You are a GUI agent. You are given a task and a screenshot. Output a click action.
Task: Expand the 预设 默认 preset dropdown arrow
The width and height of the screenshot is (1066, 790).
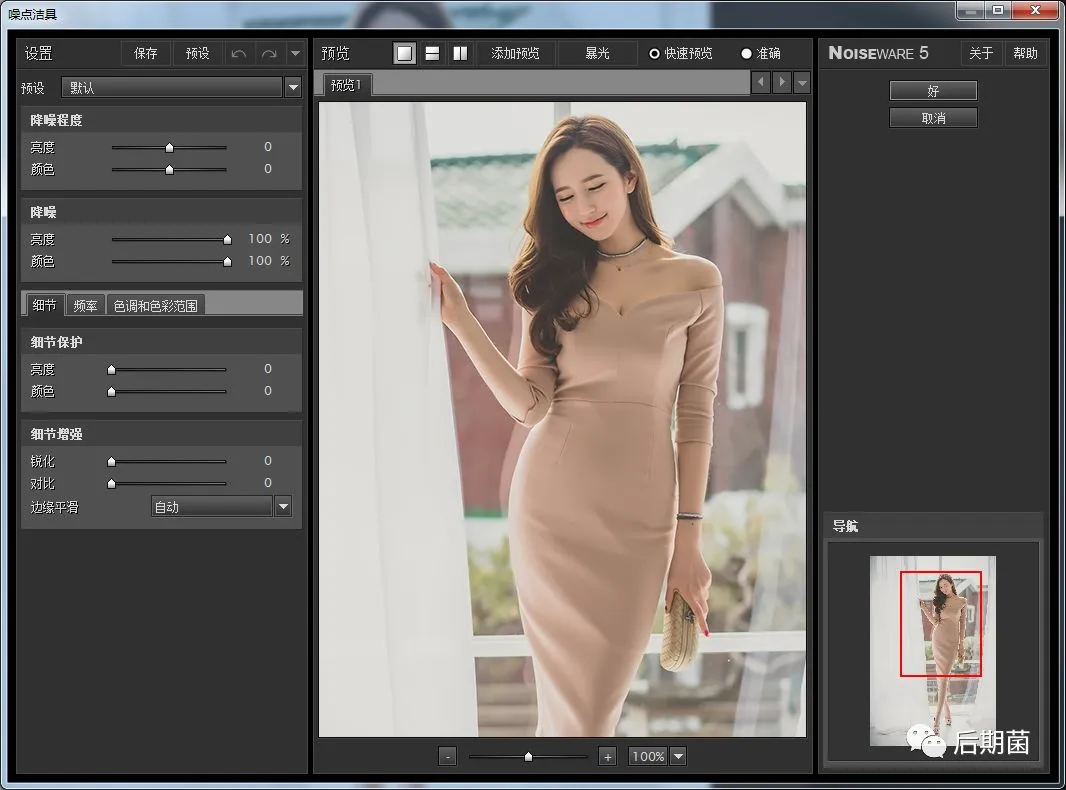pyautogui.click(x=293, y=88)
